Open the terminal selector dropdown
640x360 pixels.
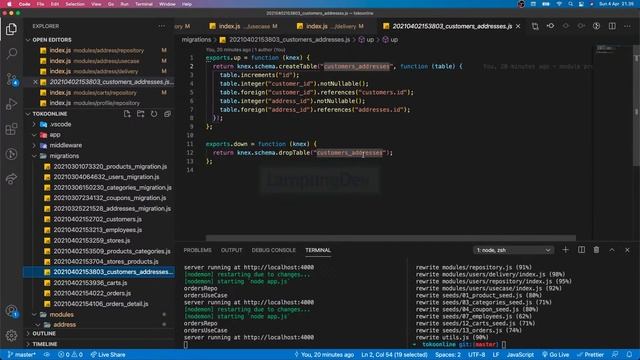513,250
